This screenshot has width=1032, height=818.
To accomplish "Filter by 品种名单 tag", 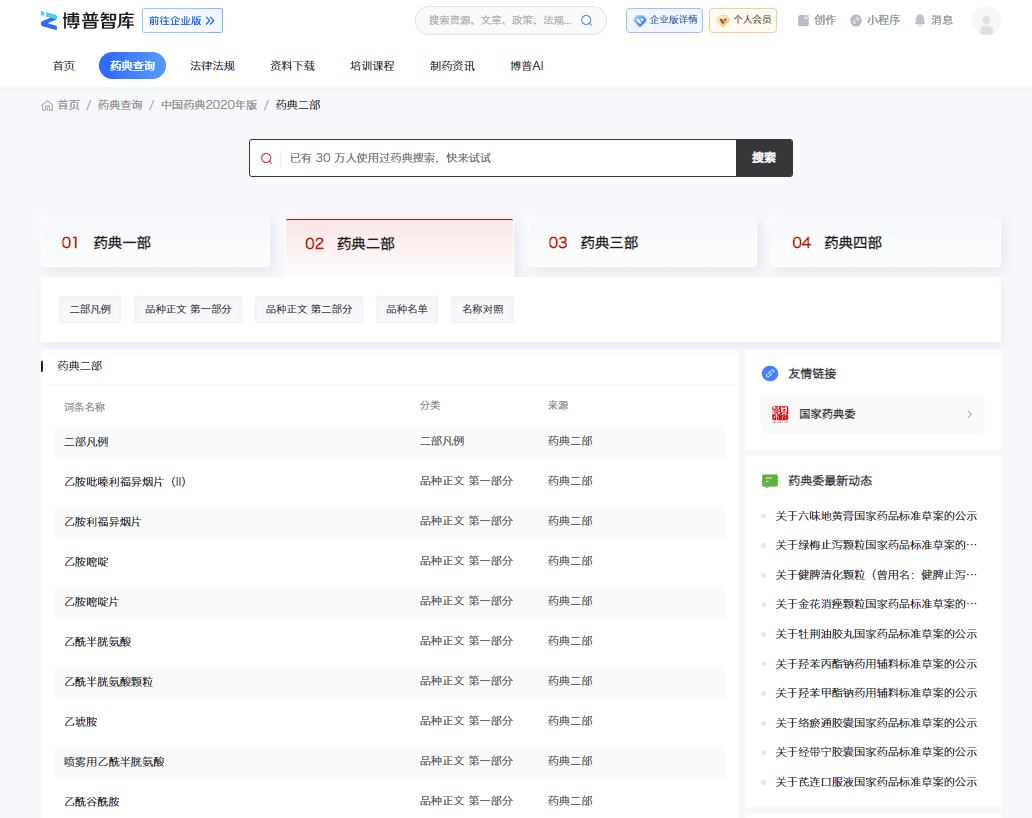I will pyautogui.click(x=407, y=309).
